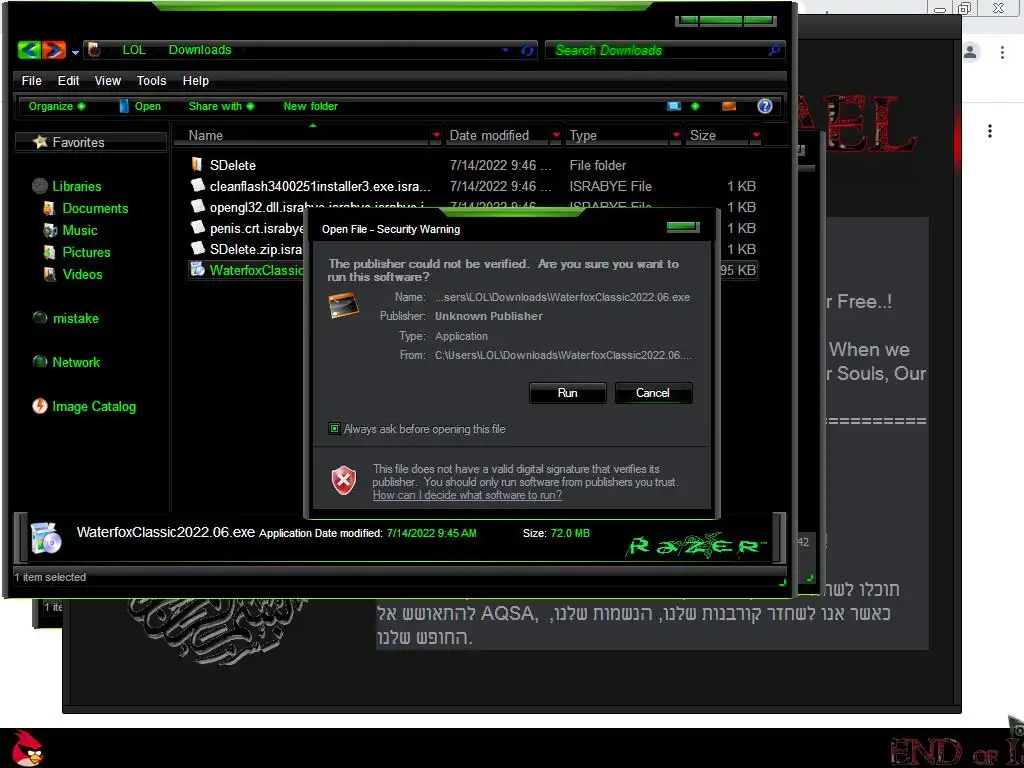Open the Music library
Viewport: 1024px width, 768px height.
click(x=71, y=230)
